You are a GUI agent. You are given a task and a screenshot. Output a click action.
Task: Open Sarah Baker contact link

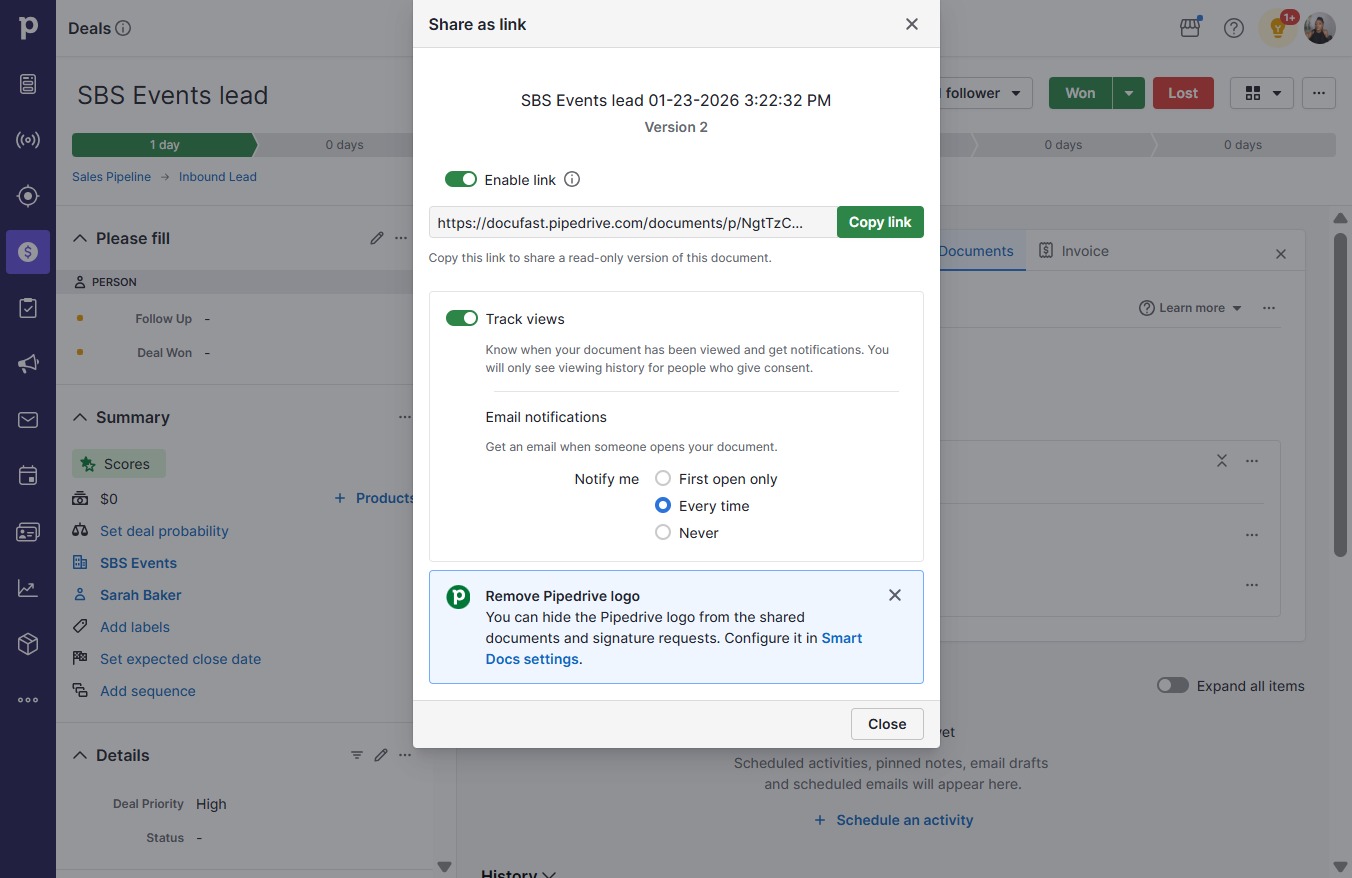click(141, 595)
